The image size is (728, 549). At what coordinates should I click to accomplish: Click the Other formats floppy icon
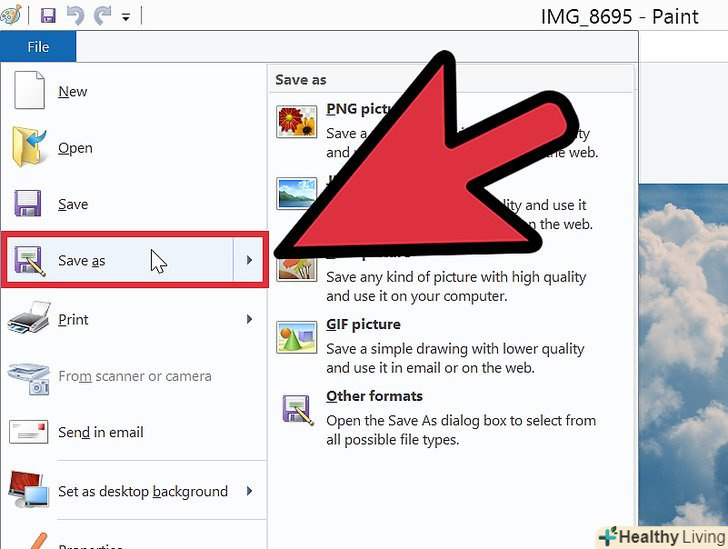click(298, 410)
